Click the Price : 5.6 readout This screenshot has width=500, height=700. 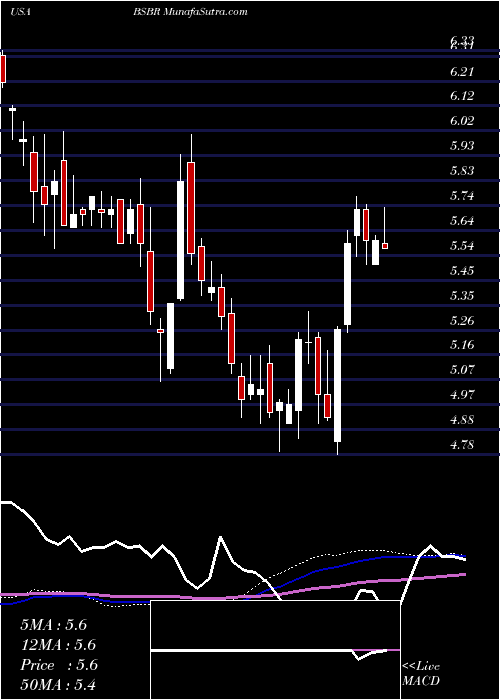58,665
